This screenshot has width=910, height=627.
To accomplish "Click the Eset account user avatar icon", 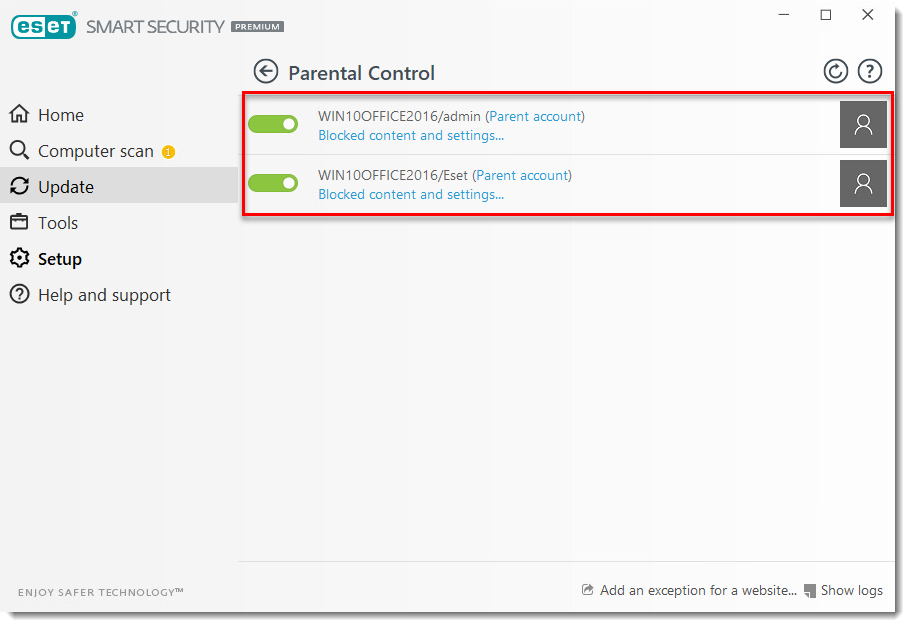I will pos(863,184).
